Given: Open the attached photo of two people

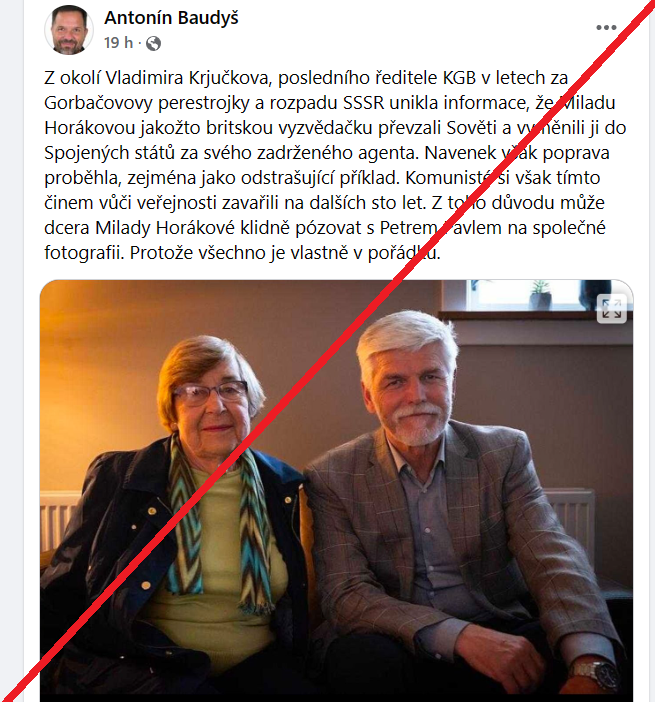Looking at the screenshot, I should [x=336, y=490].
